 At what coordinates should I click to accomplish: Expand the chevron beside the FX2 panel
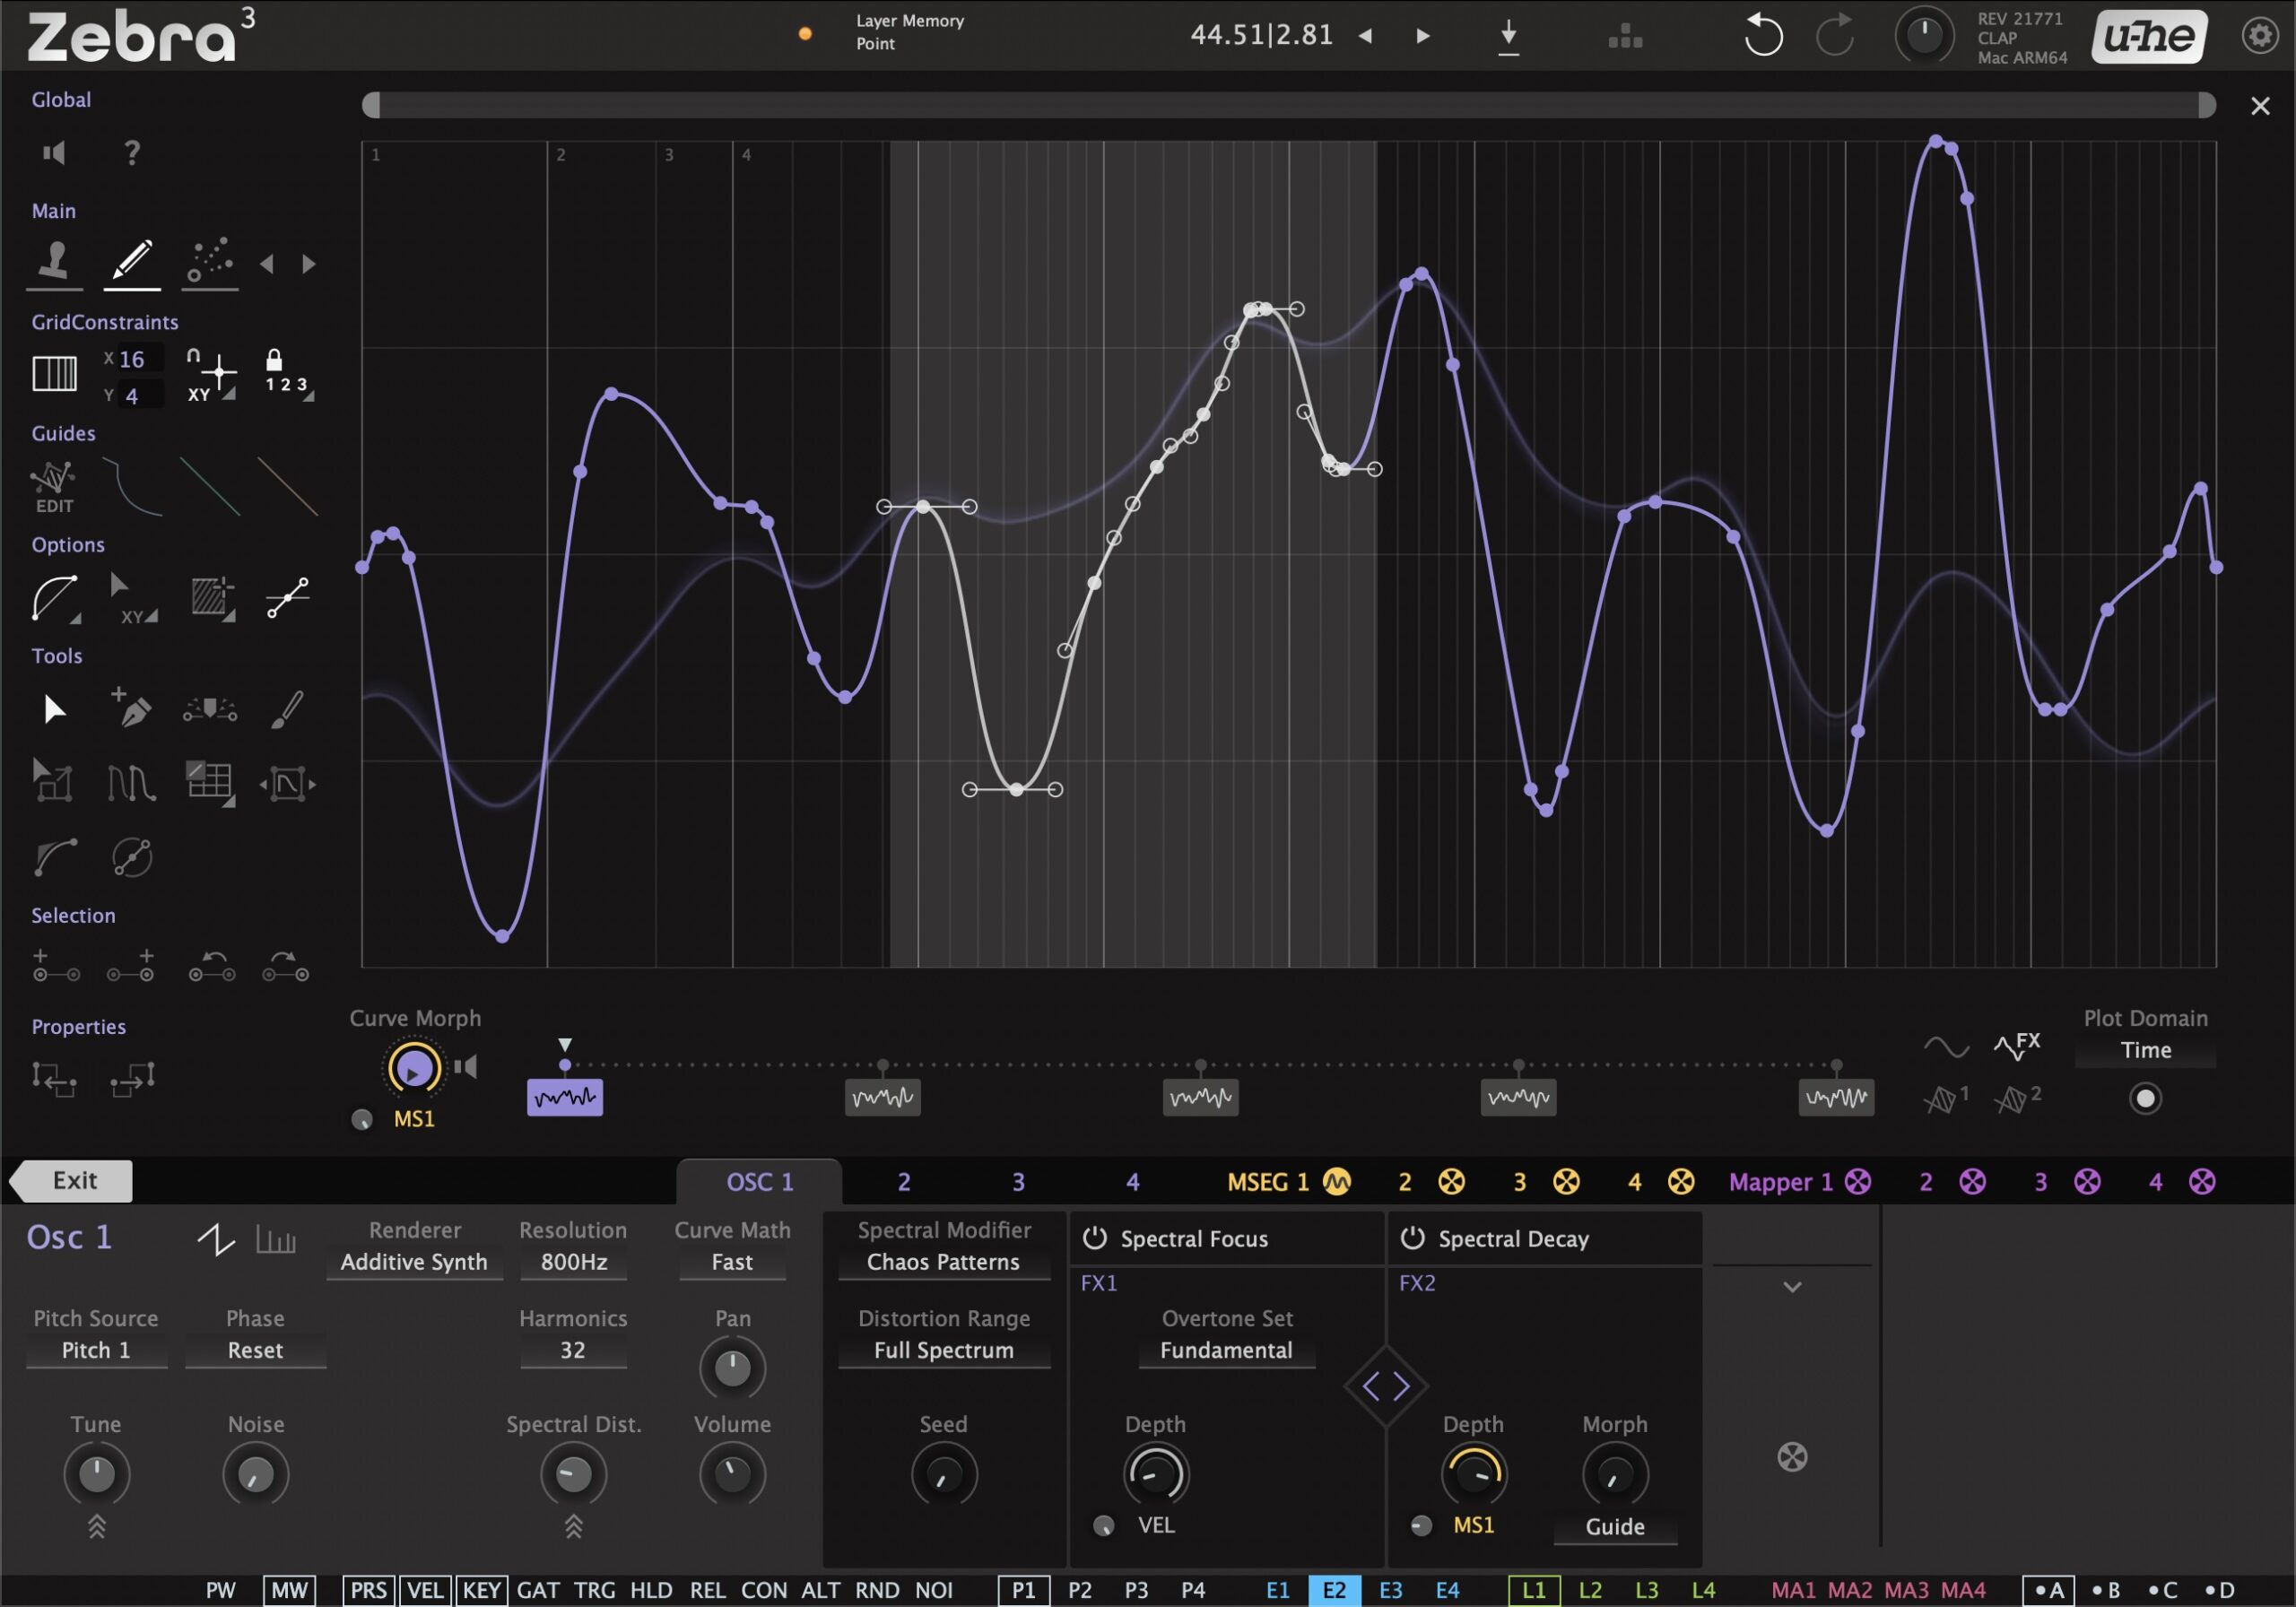(1791, 1286)
